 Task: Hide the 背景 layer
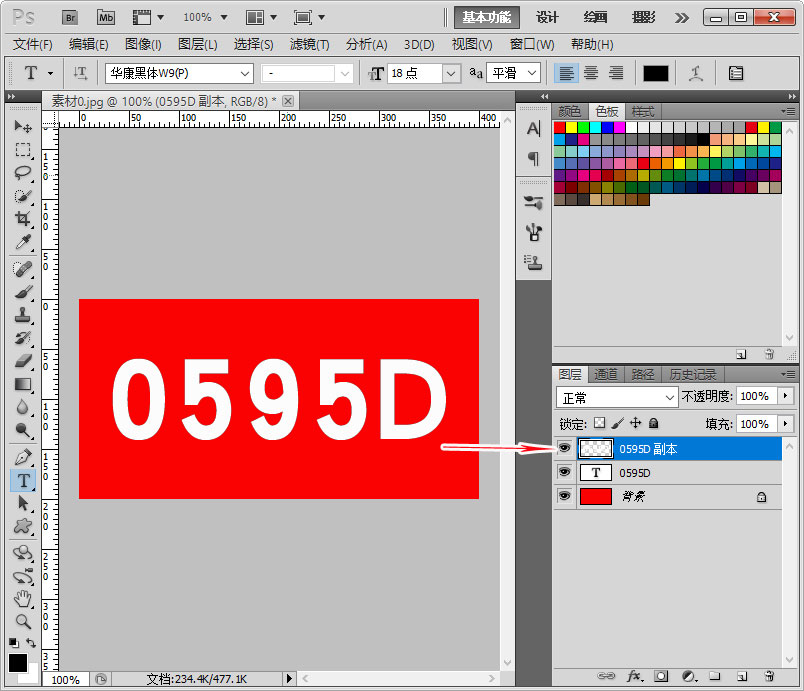pyautogui.click(x=565, y=496)
